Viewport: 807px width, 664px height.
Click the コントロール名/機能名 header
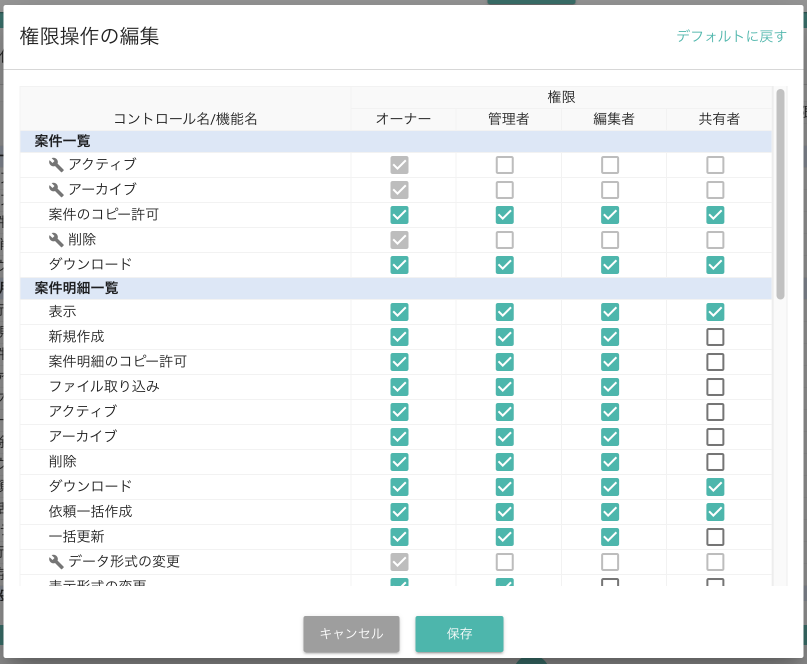point(185,119)
